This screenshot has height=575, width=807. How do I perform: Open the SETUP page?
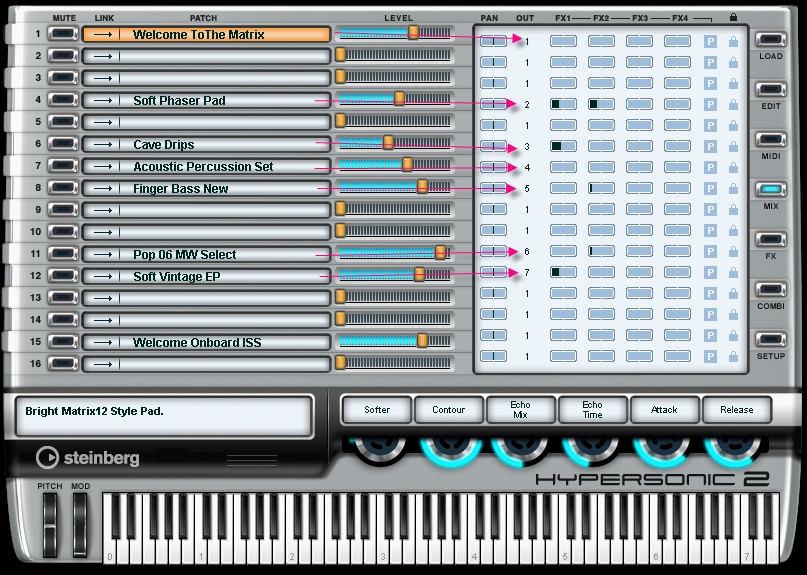pyautogui.click(x=770, y=340)
